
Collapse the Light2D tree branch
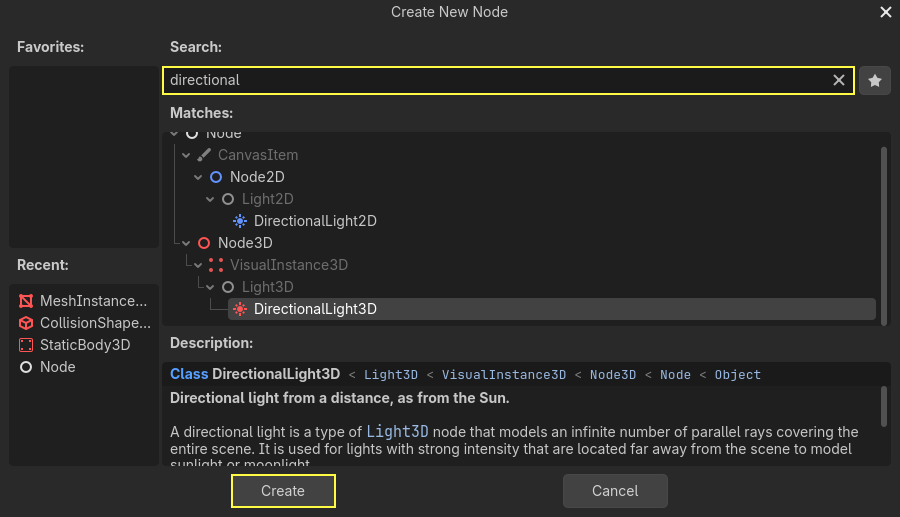(210, 199)
